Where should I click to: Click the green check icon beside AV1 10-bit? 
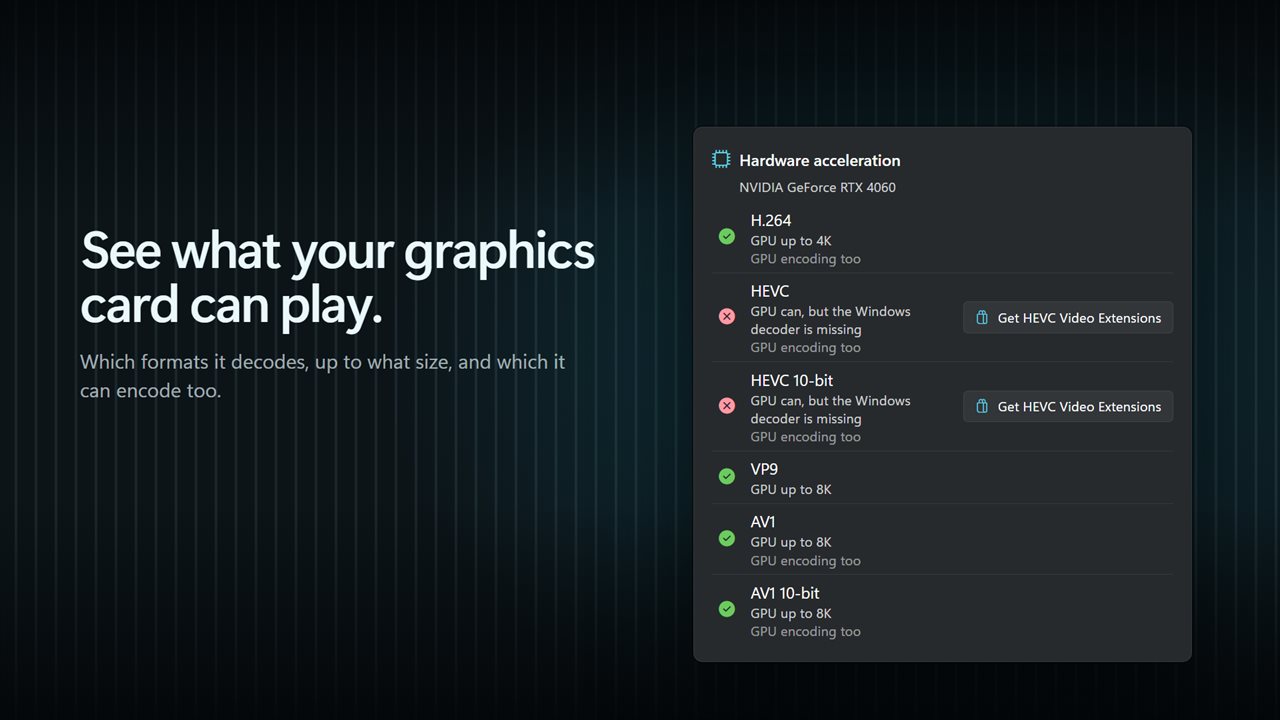(x=727, y=609)
